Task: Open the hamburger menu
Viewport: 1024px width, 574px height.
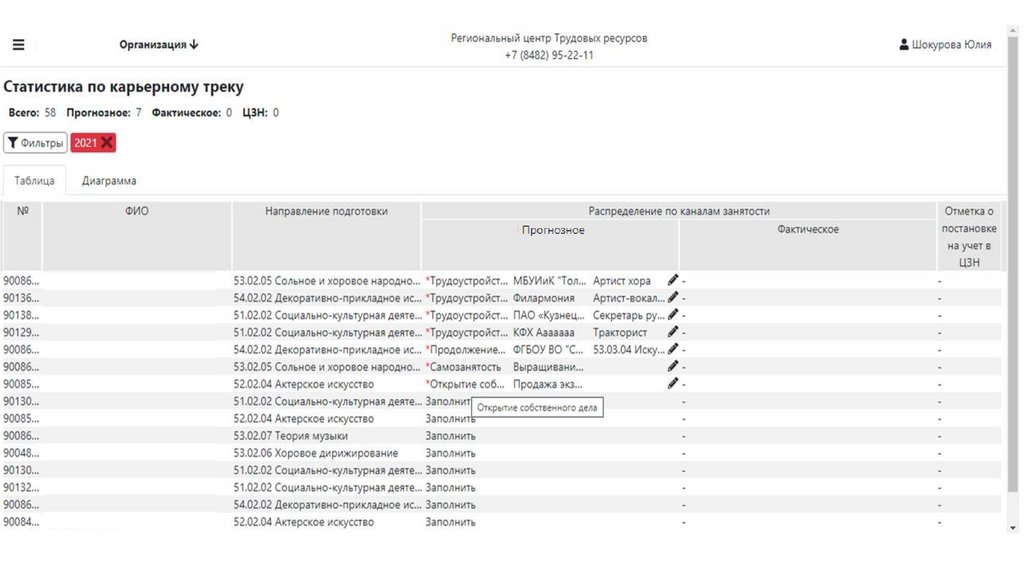Action: 18,45
